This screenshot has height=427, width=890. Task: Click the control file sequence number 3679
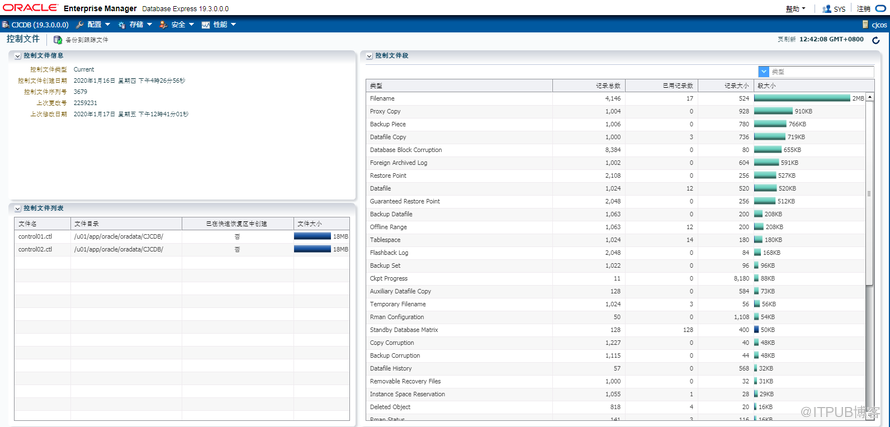click(80, 91)
